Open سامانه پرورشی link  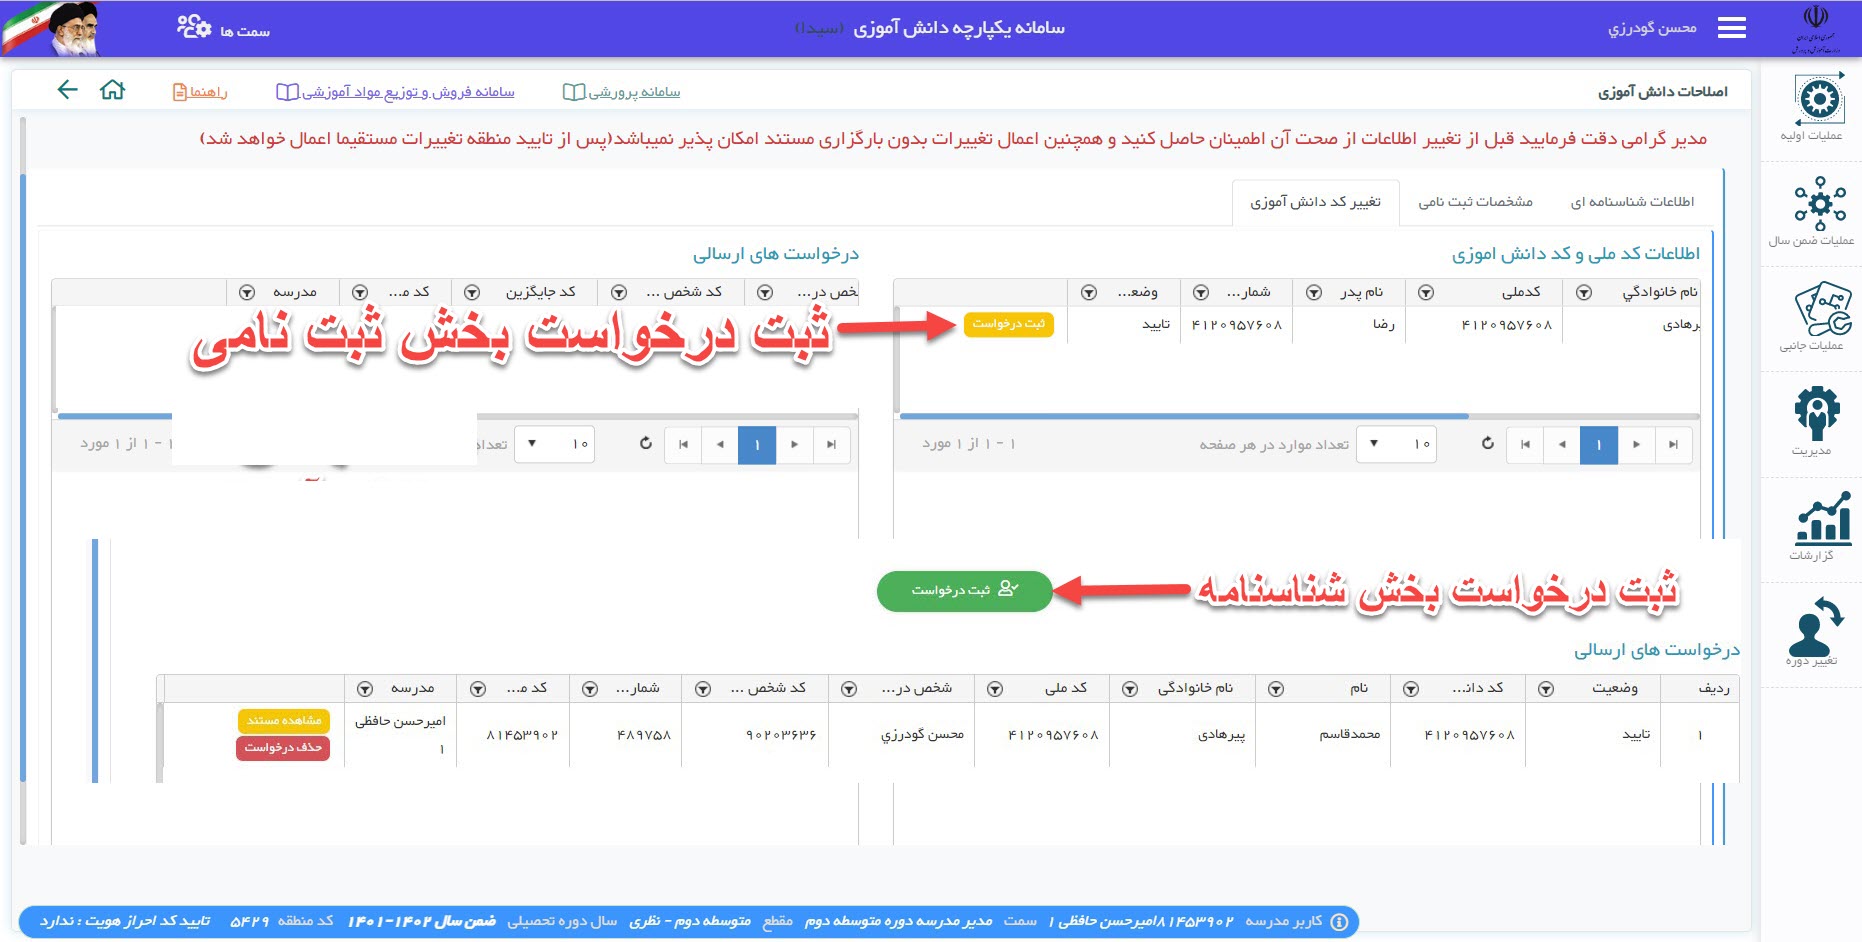622,92
